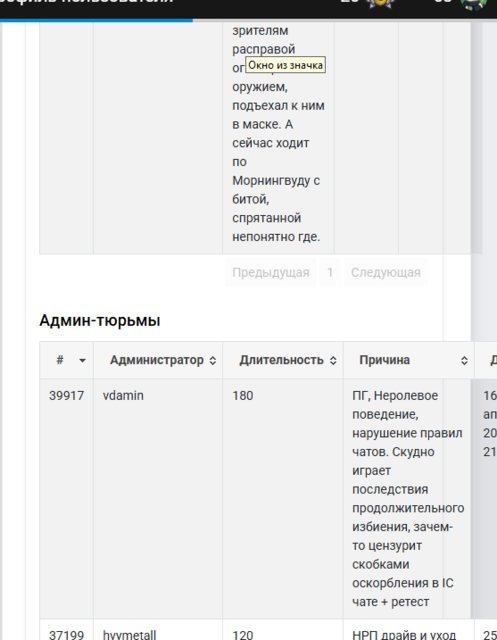
Task: Sort table by Длительность column
Action: 283,360
